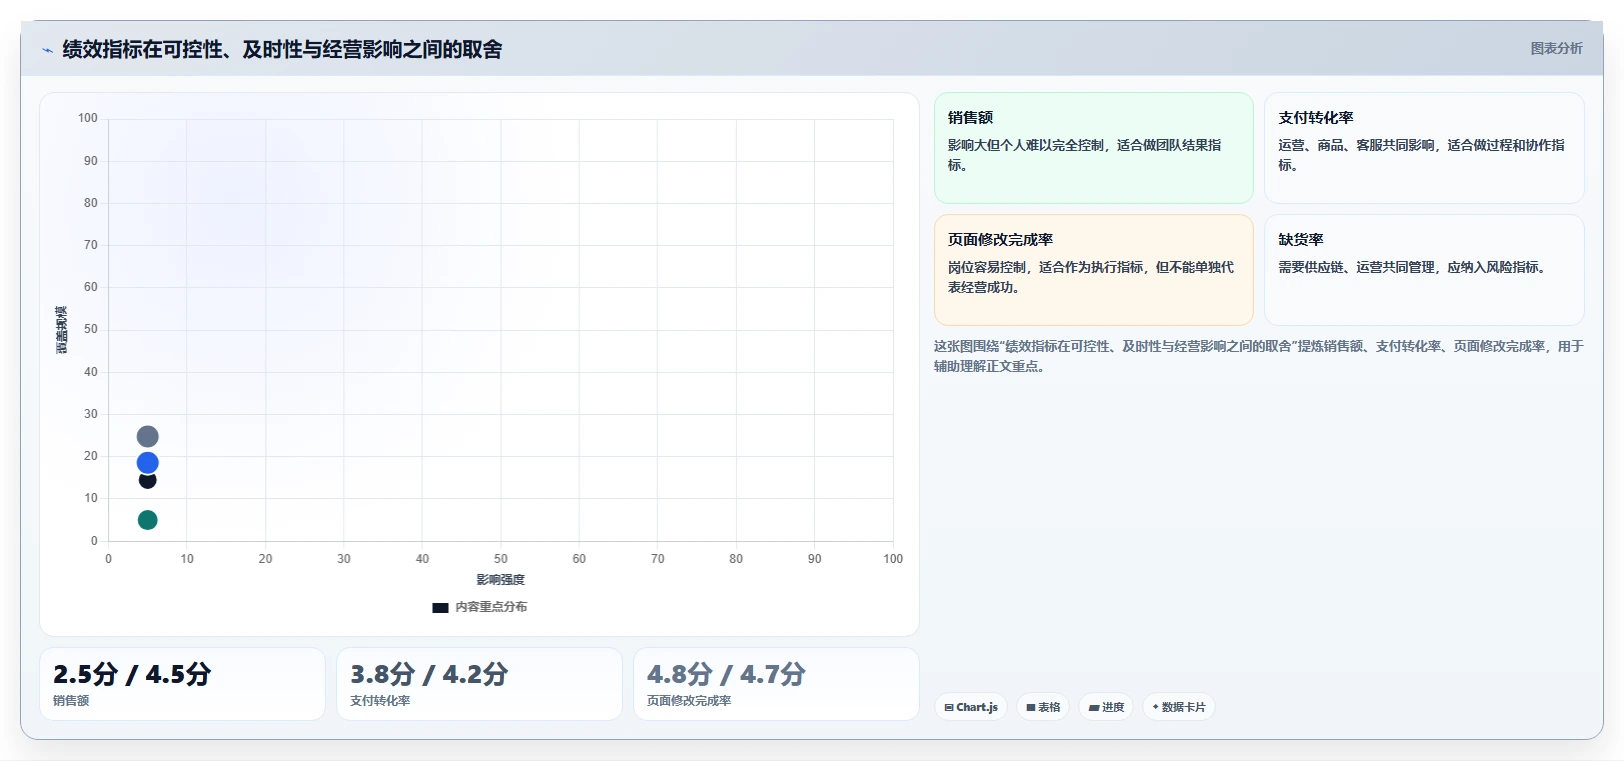Toggle the 内容重点分布 legend item
Viewport: 1624px width, 761px height.
[480, 607]
